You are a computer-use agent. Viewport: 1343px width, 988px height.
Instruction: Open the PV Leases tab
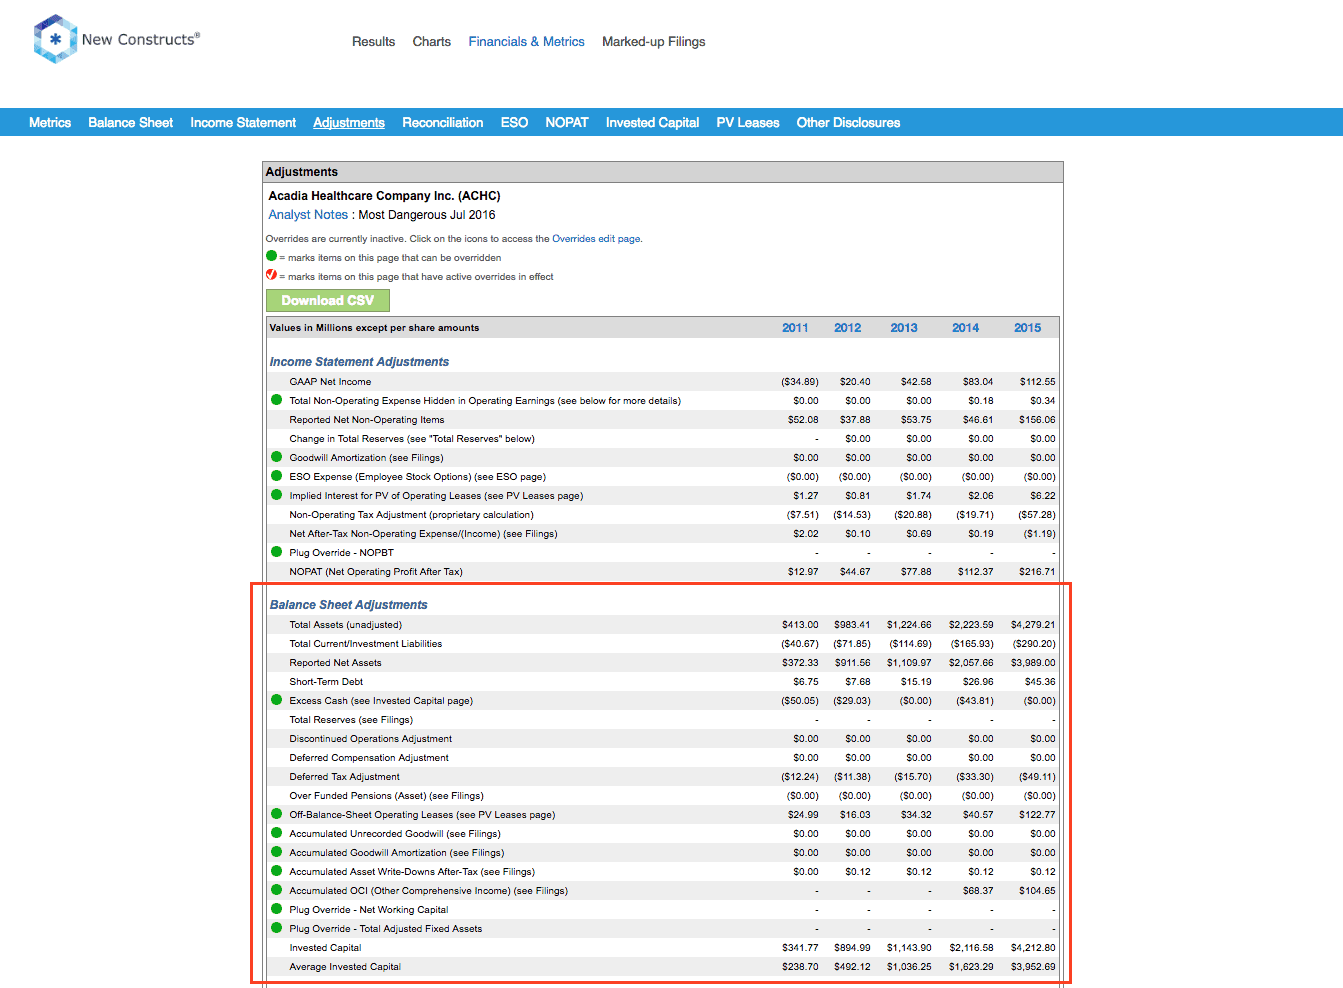coord(748,123)
